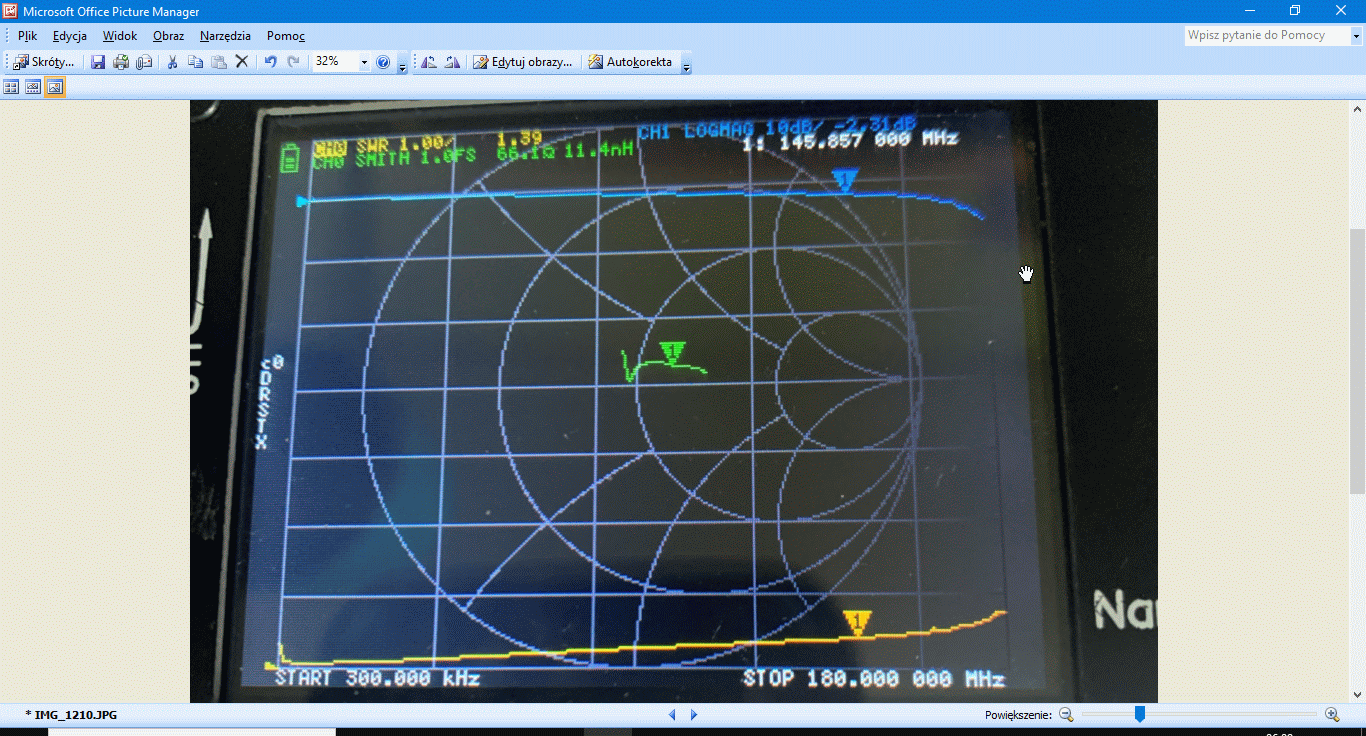Open the Help question box dropdown arrow
Image resolution: width=1366 pixels, height=736 pixels.
pyautogui.click(x=1356, y=36)
